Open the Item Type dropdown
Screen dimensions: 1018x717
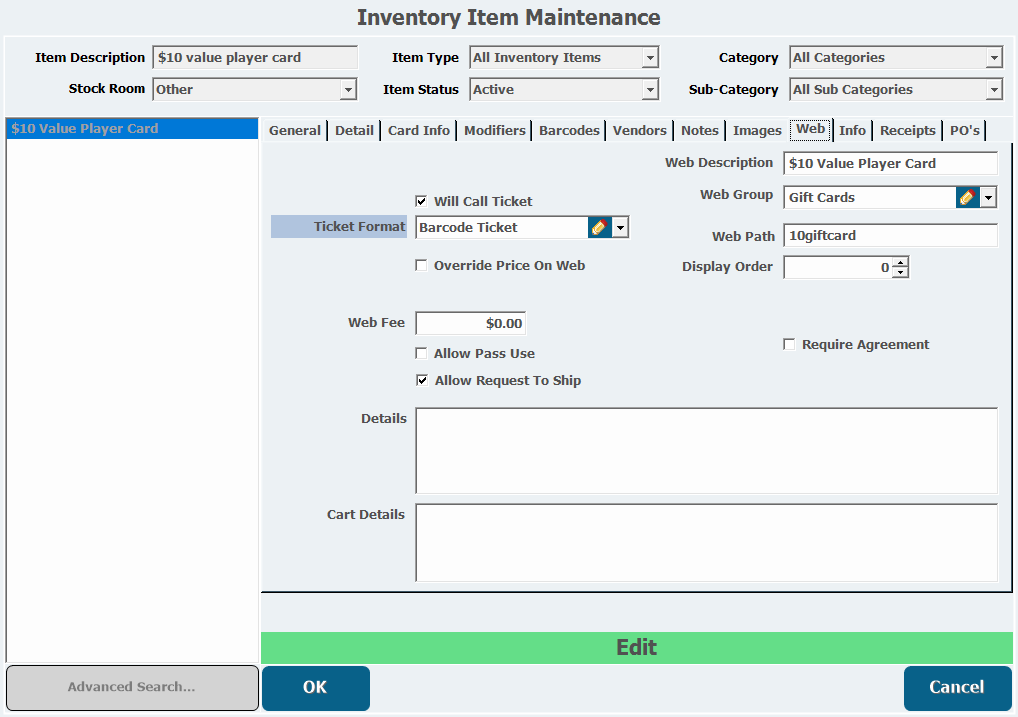tap(650, 59)
